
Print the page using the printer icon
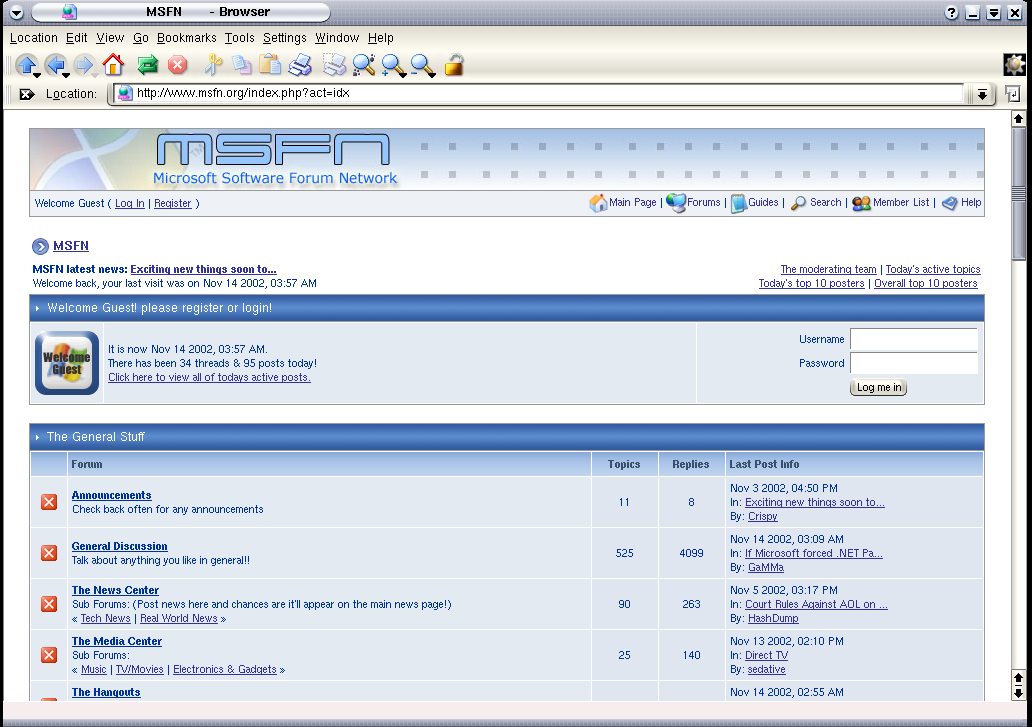[300, 64]
